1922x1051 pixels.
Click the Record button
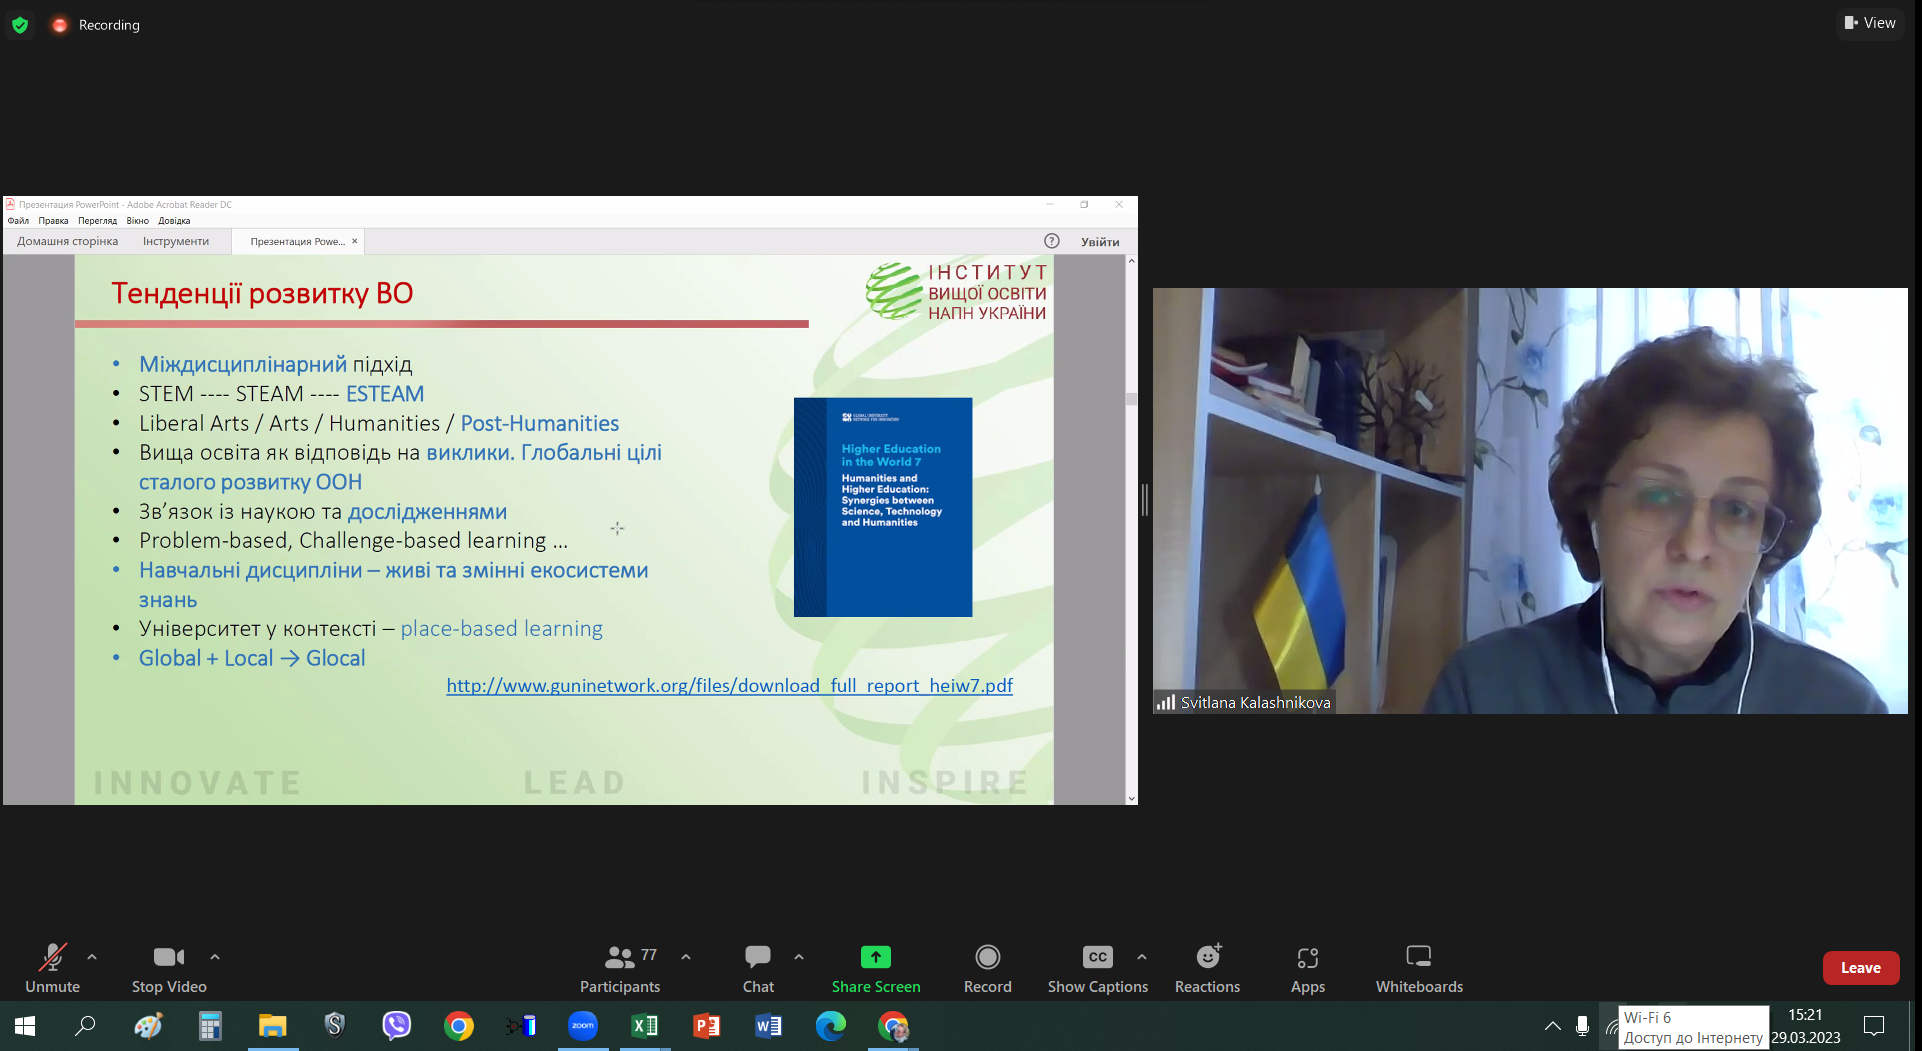(x=987, y=968)
